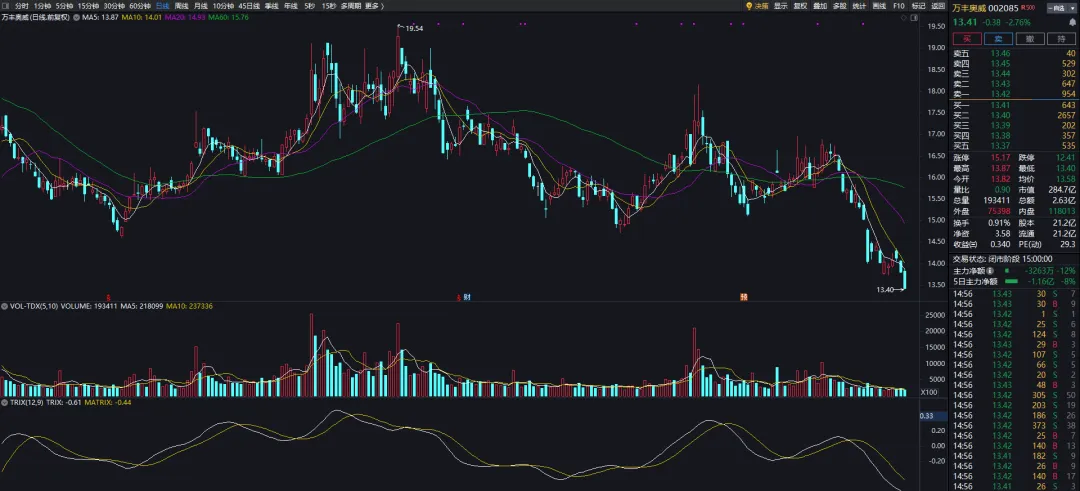Click the orange event marker under the chart

(x=744, y=297)
